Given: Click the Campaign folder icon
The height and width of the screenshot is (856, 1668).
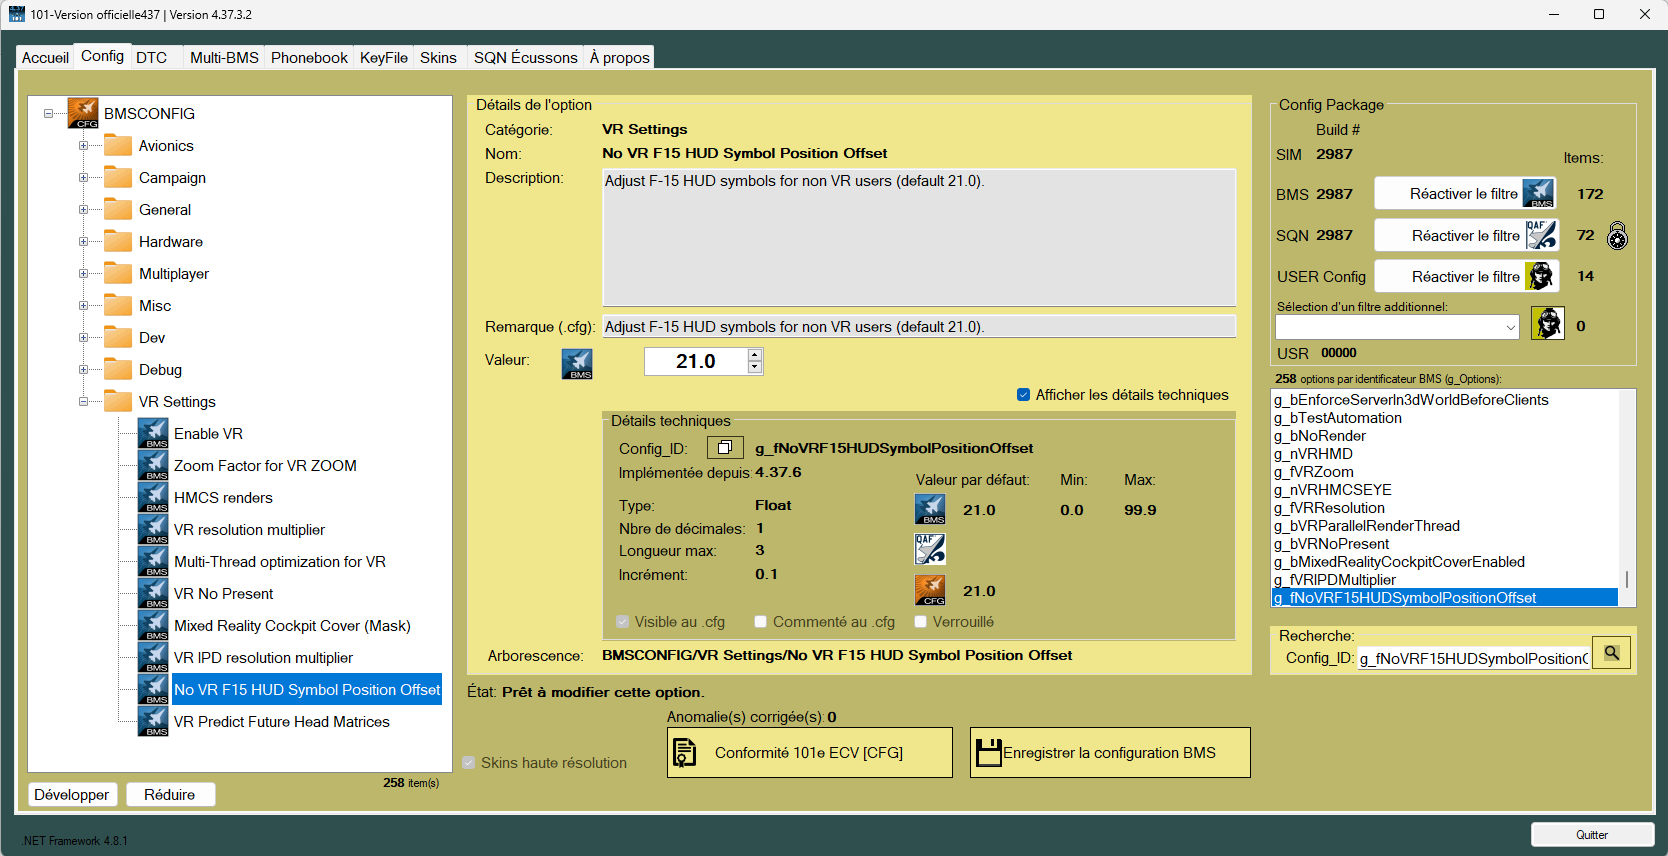Looking at the screenshot, I should (118, 177).
